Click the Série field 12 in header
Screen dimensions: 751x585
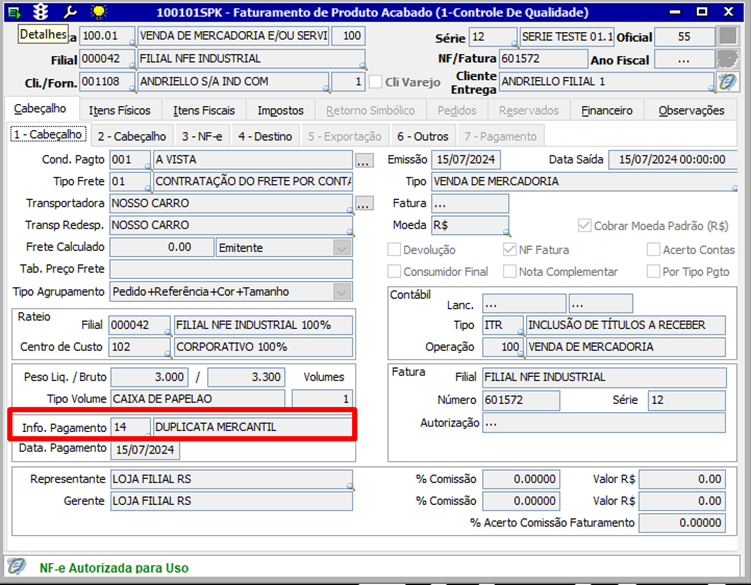tap(493, 37)
